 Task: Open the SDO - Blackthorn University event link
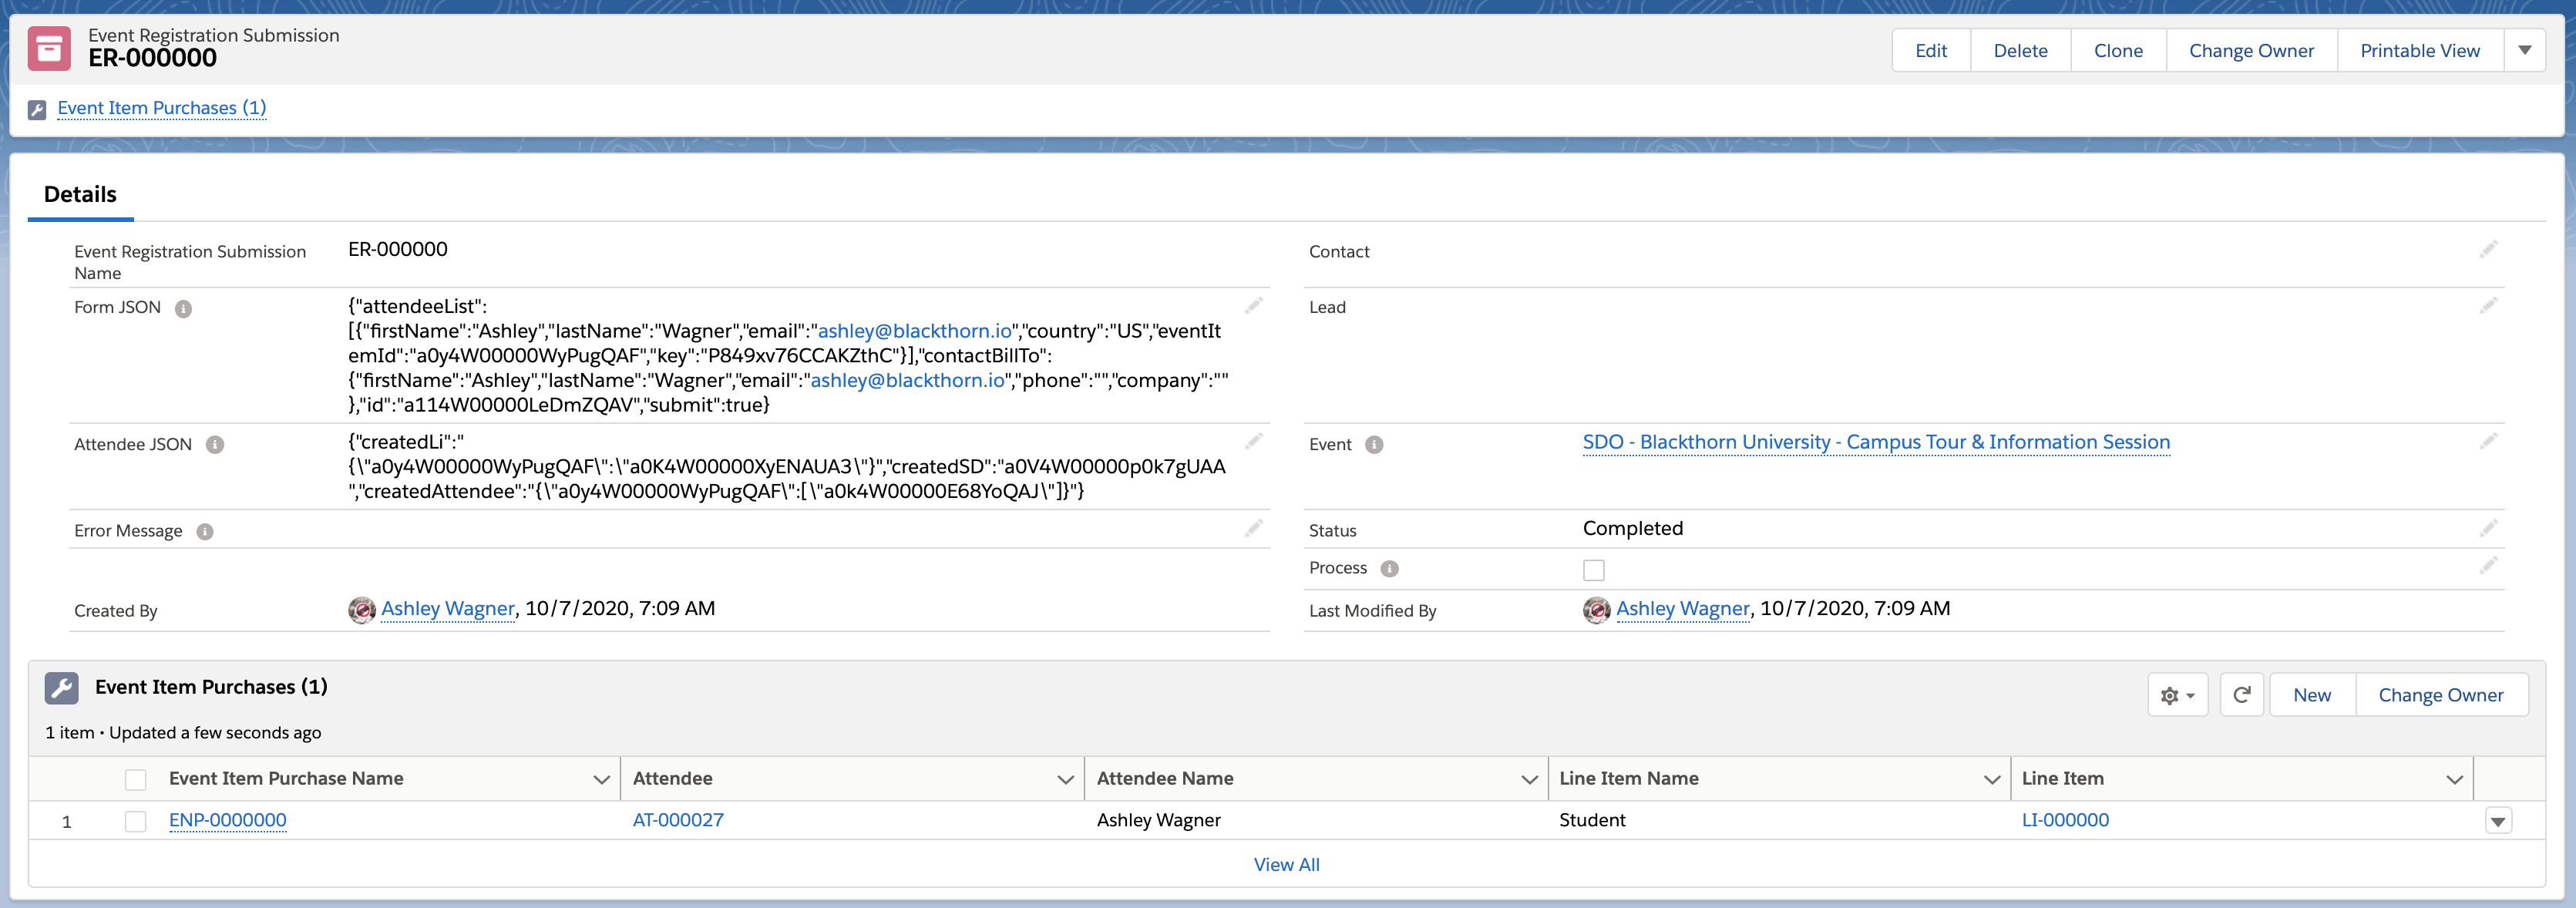[1876, 442]
